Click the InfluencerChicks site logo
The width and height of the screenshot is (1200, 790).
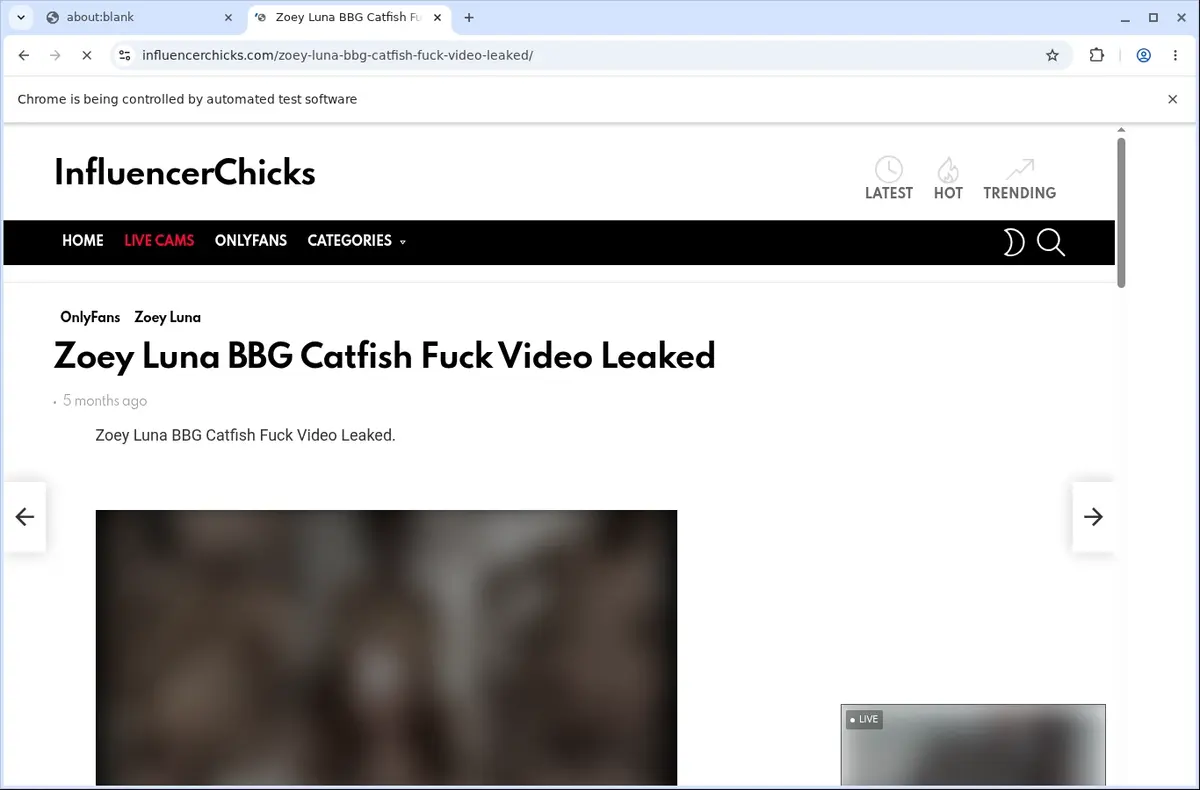185,173
